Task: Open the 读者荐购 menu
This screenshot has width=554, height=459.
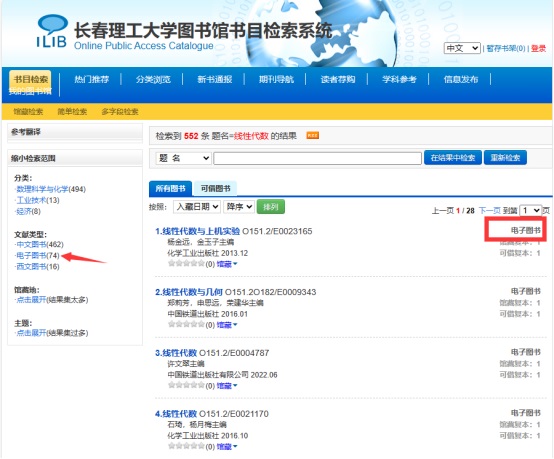Action: coord(337,79)
